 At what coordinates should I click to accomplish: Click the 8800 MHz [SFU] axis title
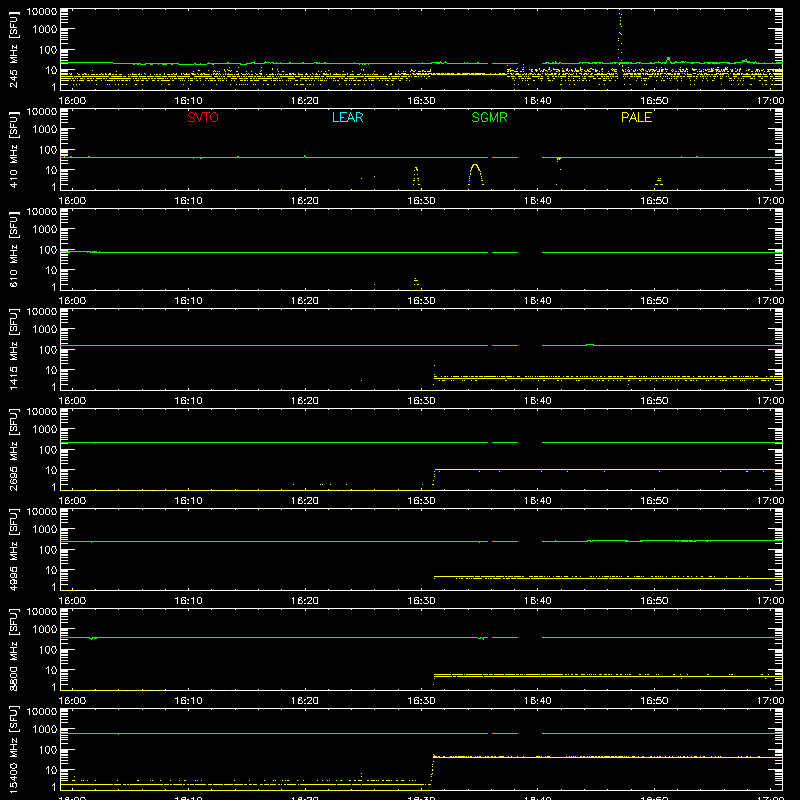[x=14, y=649]
